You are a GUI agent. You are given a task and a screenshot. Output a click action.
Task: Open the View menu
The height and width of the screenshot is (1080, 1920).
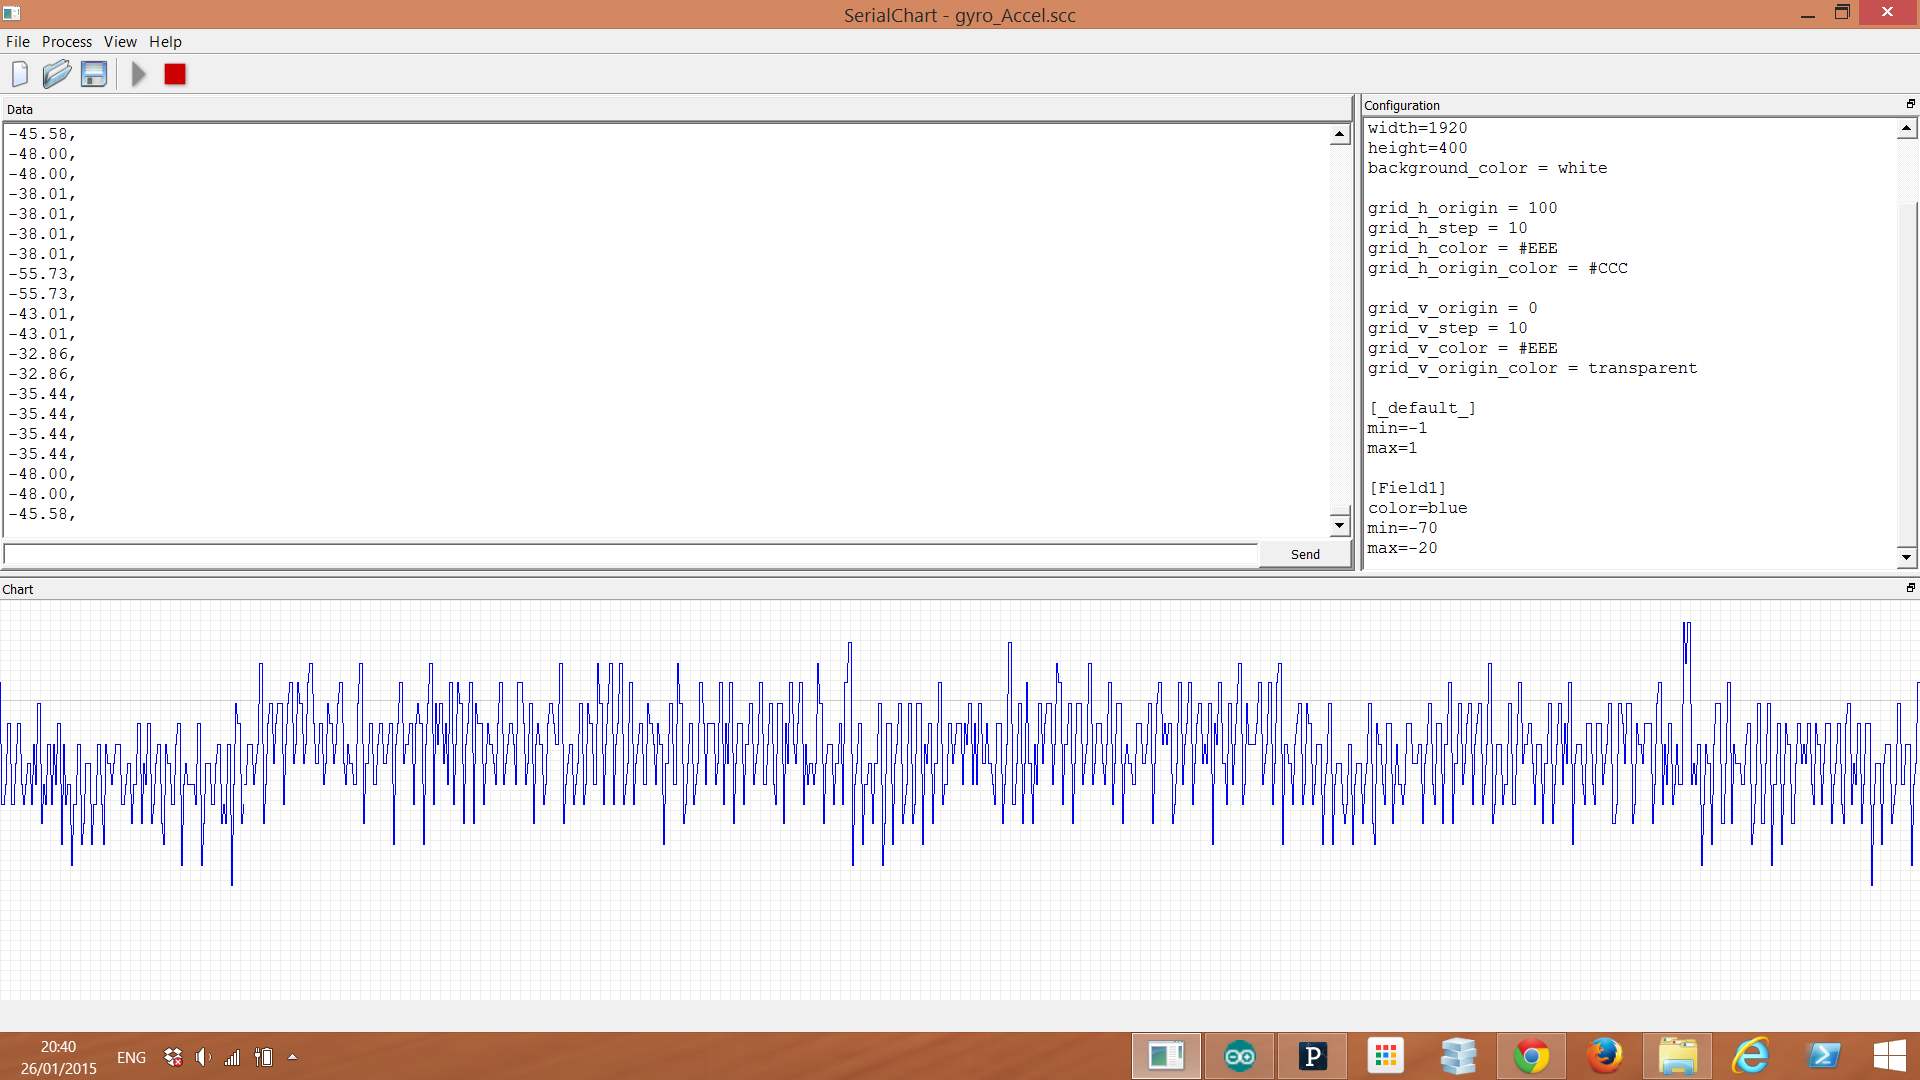(x=120, y=42)
